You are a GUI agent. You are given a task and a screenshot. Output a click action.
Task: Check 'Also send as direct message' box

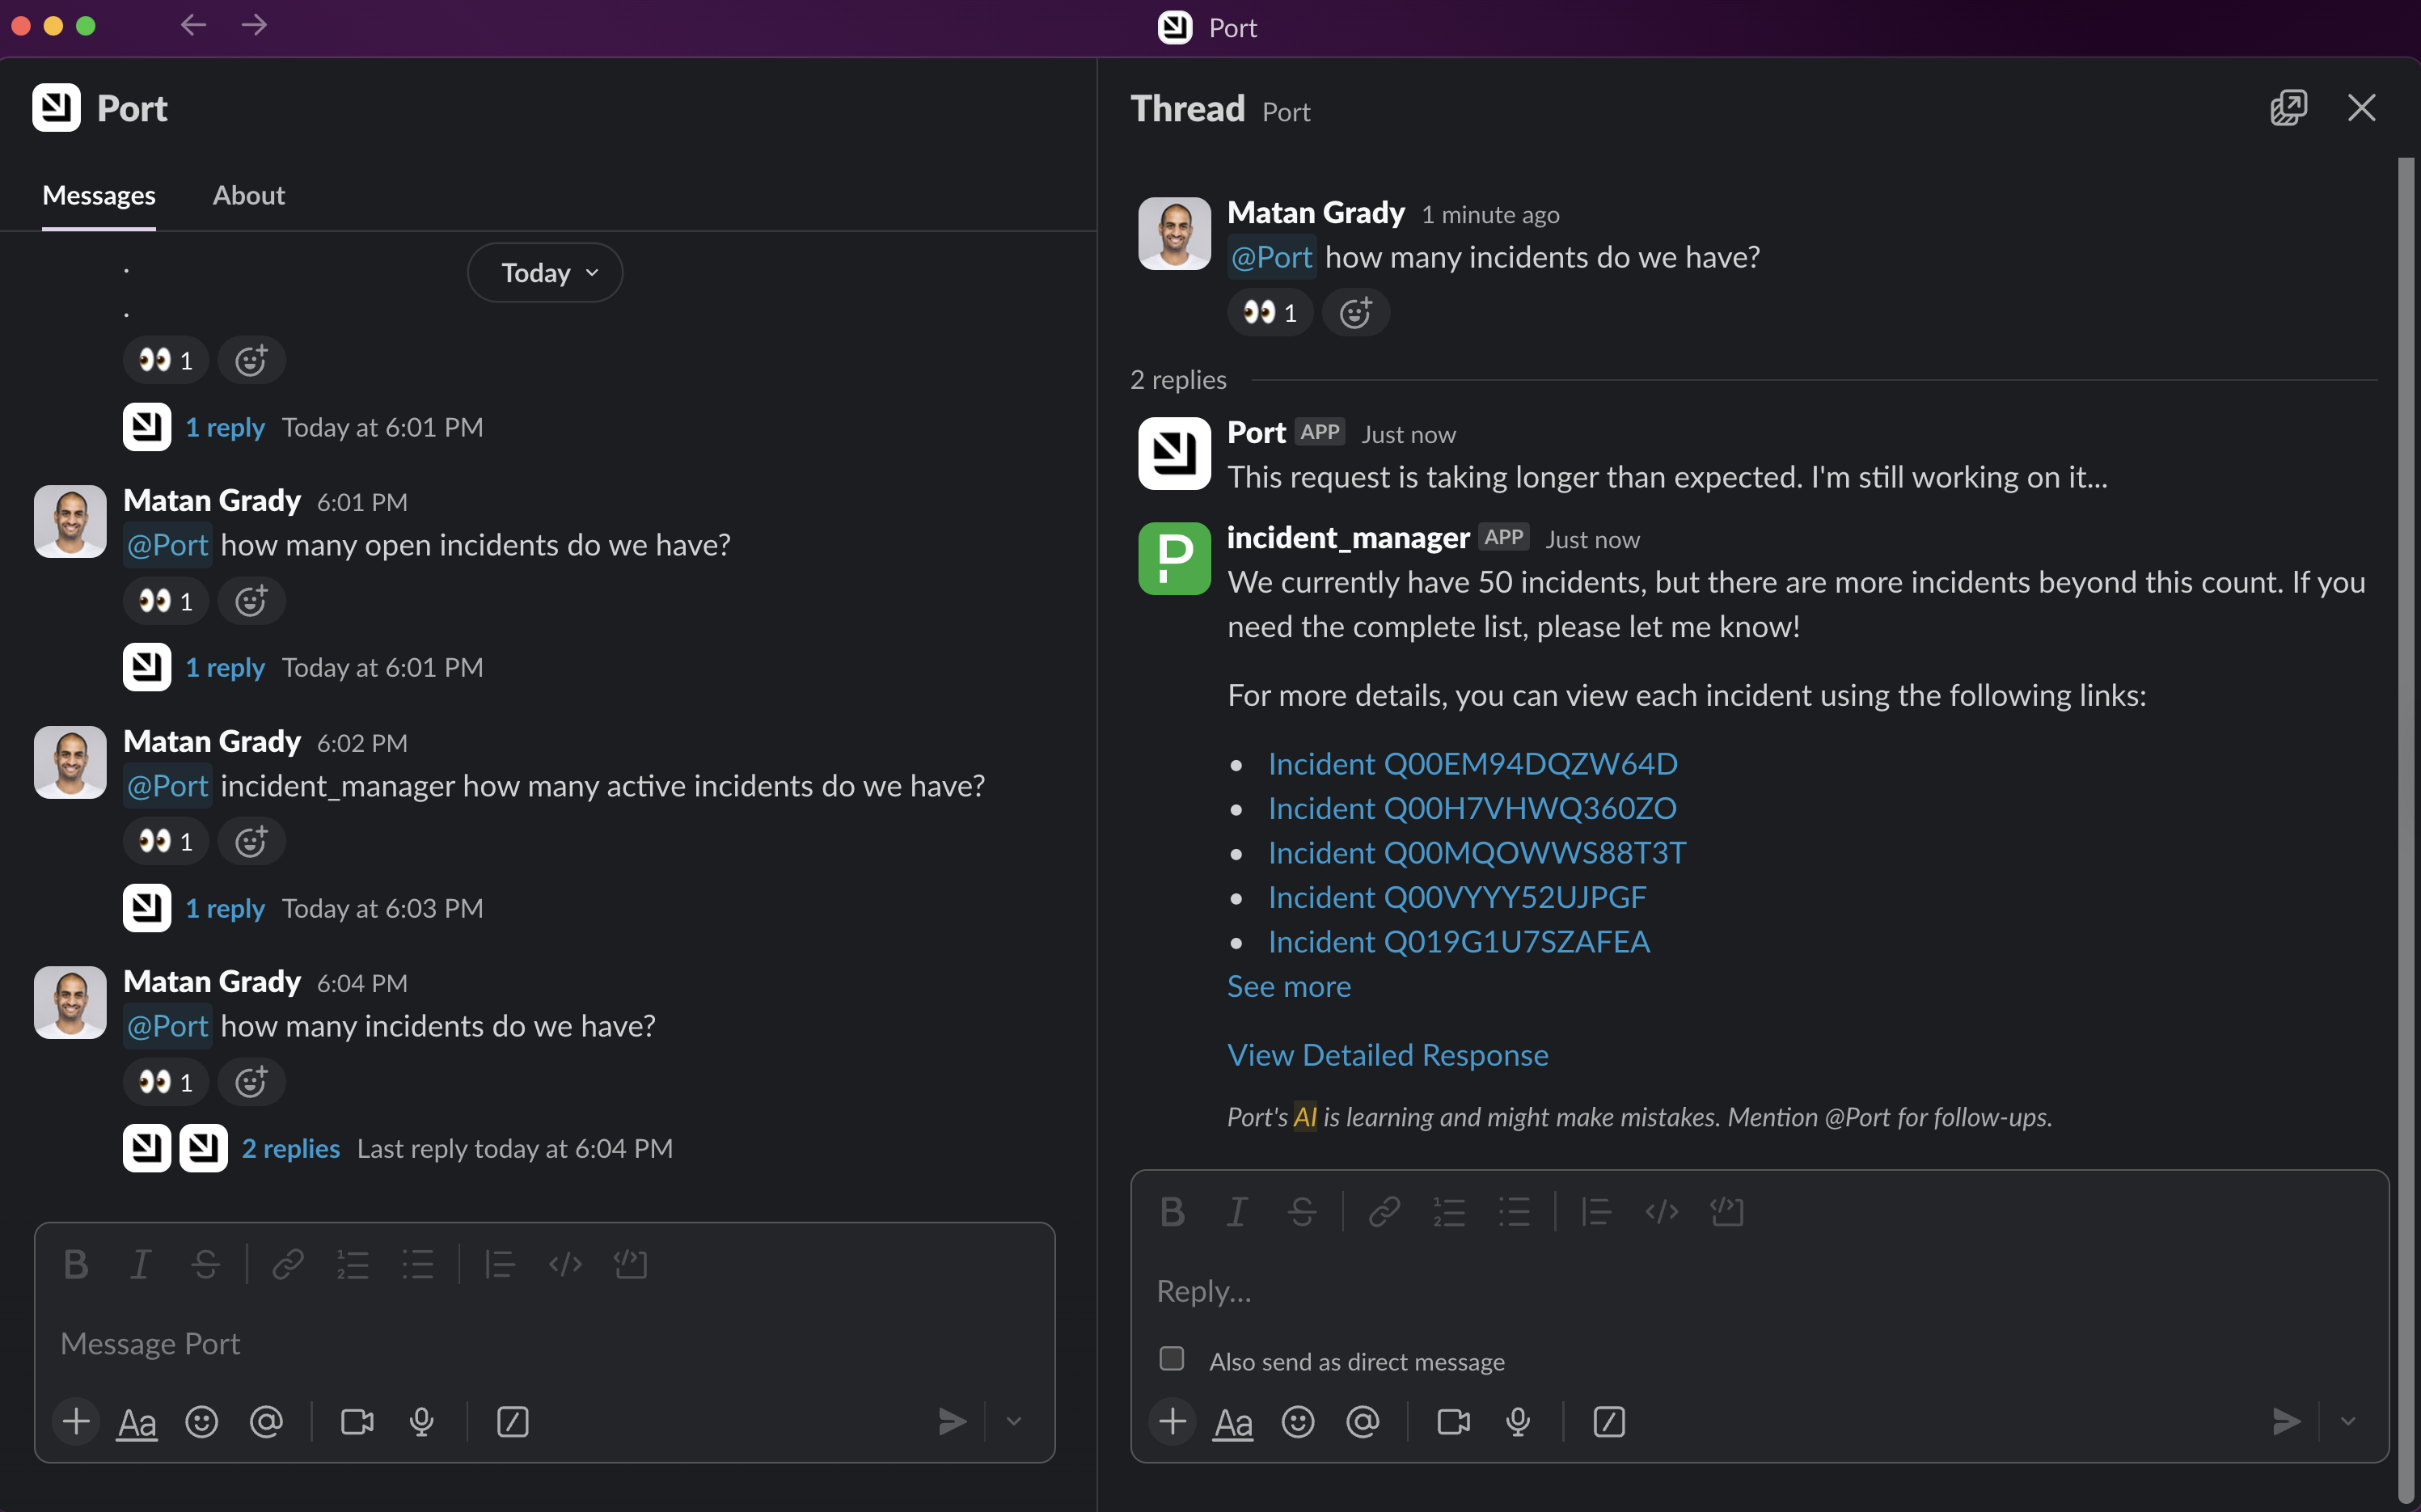pyautogui.click(x=1171, y=1358)
